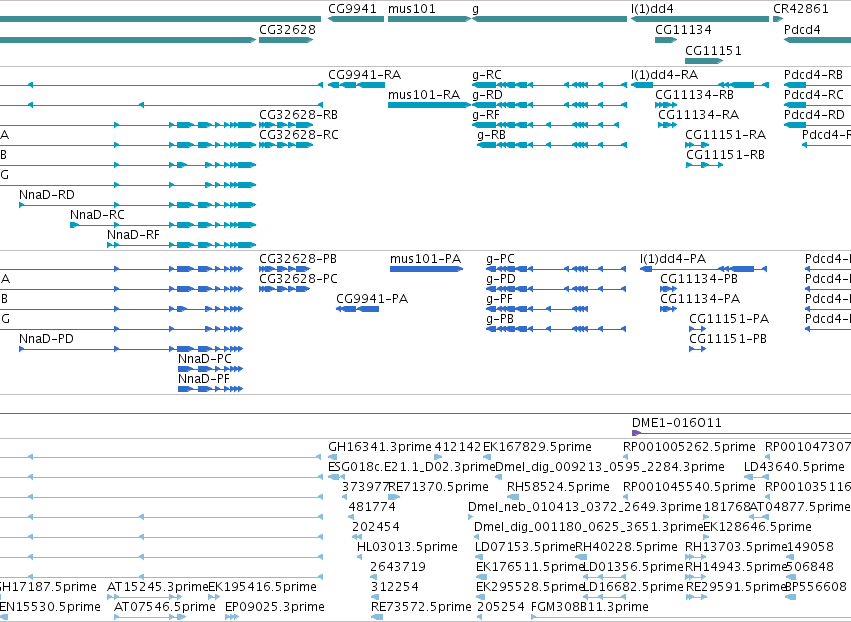The image size is (851, 622).
Task: Select protein CG32628-PC
Action: coord(298,279)
